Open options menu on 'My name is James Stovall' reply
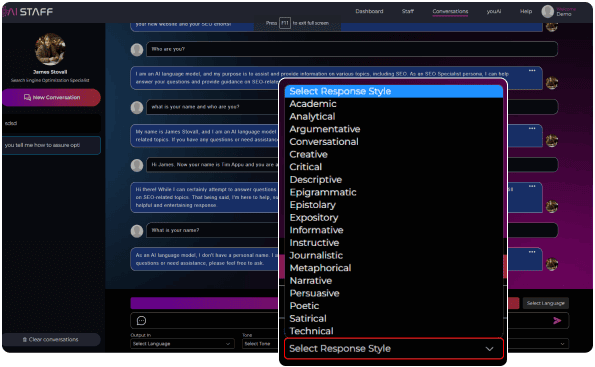The image size is (595, 367). 532,128
